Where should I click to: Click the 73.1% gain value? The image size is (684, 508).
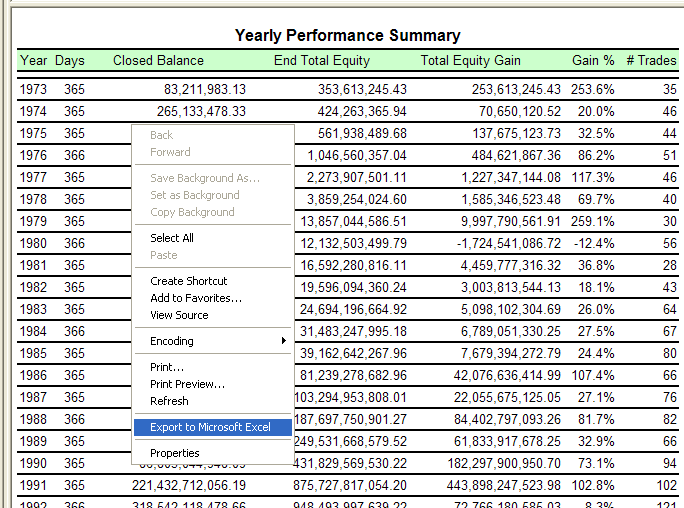[596, 463]
